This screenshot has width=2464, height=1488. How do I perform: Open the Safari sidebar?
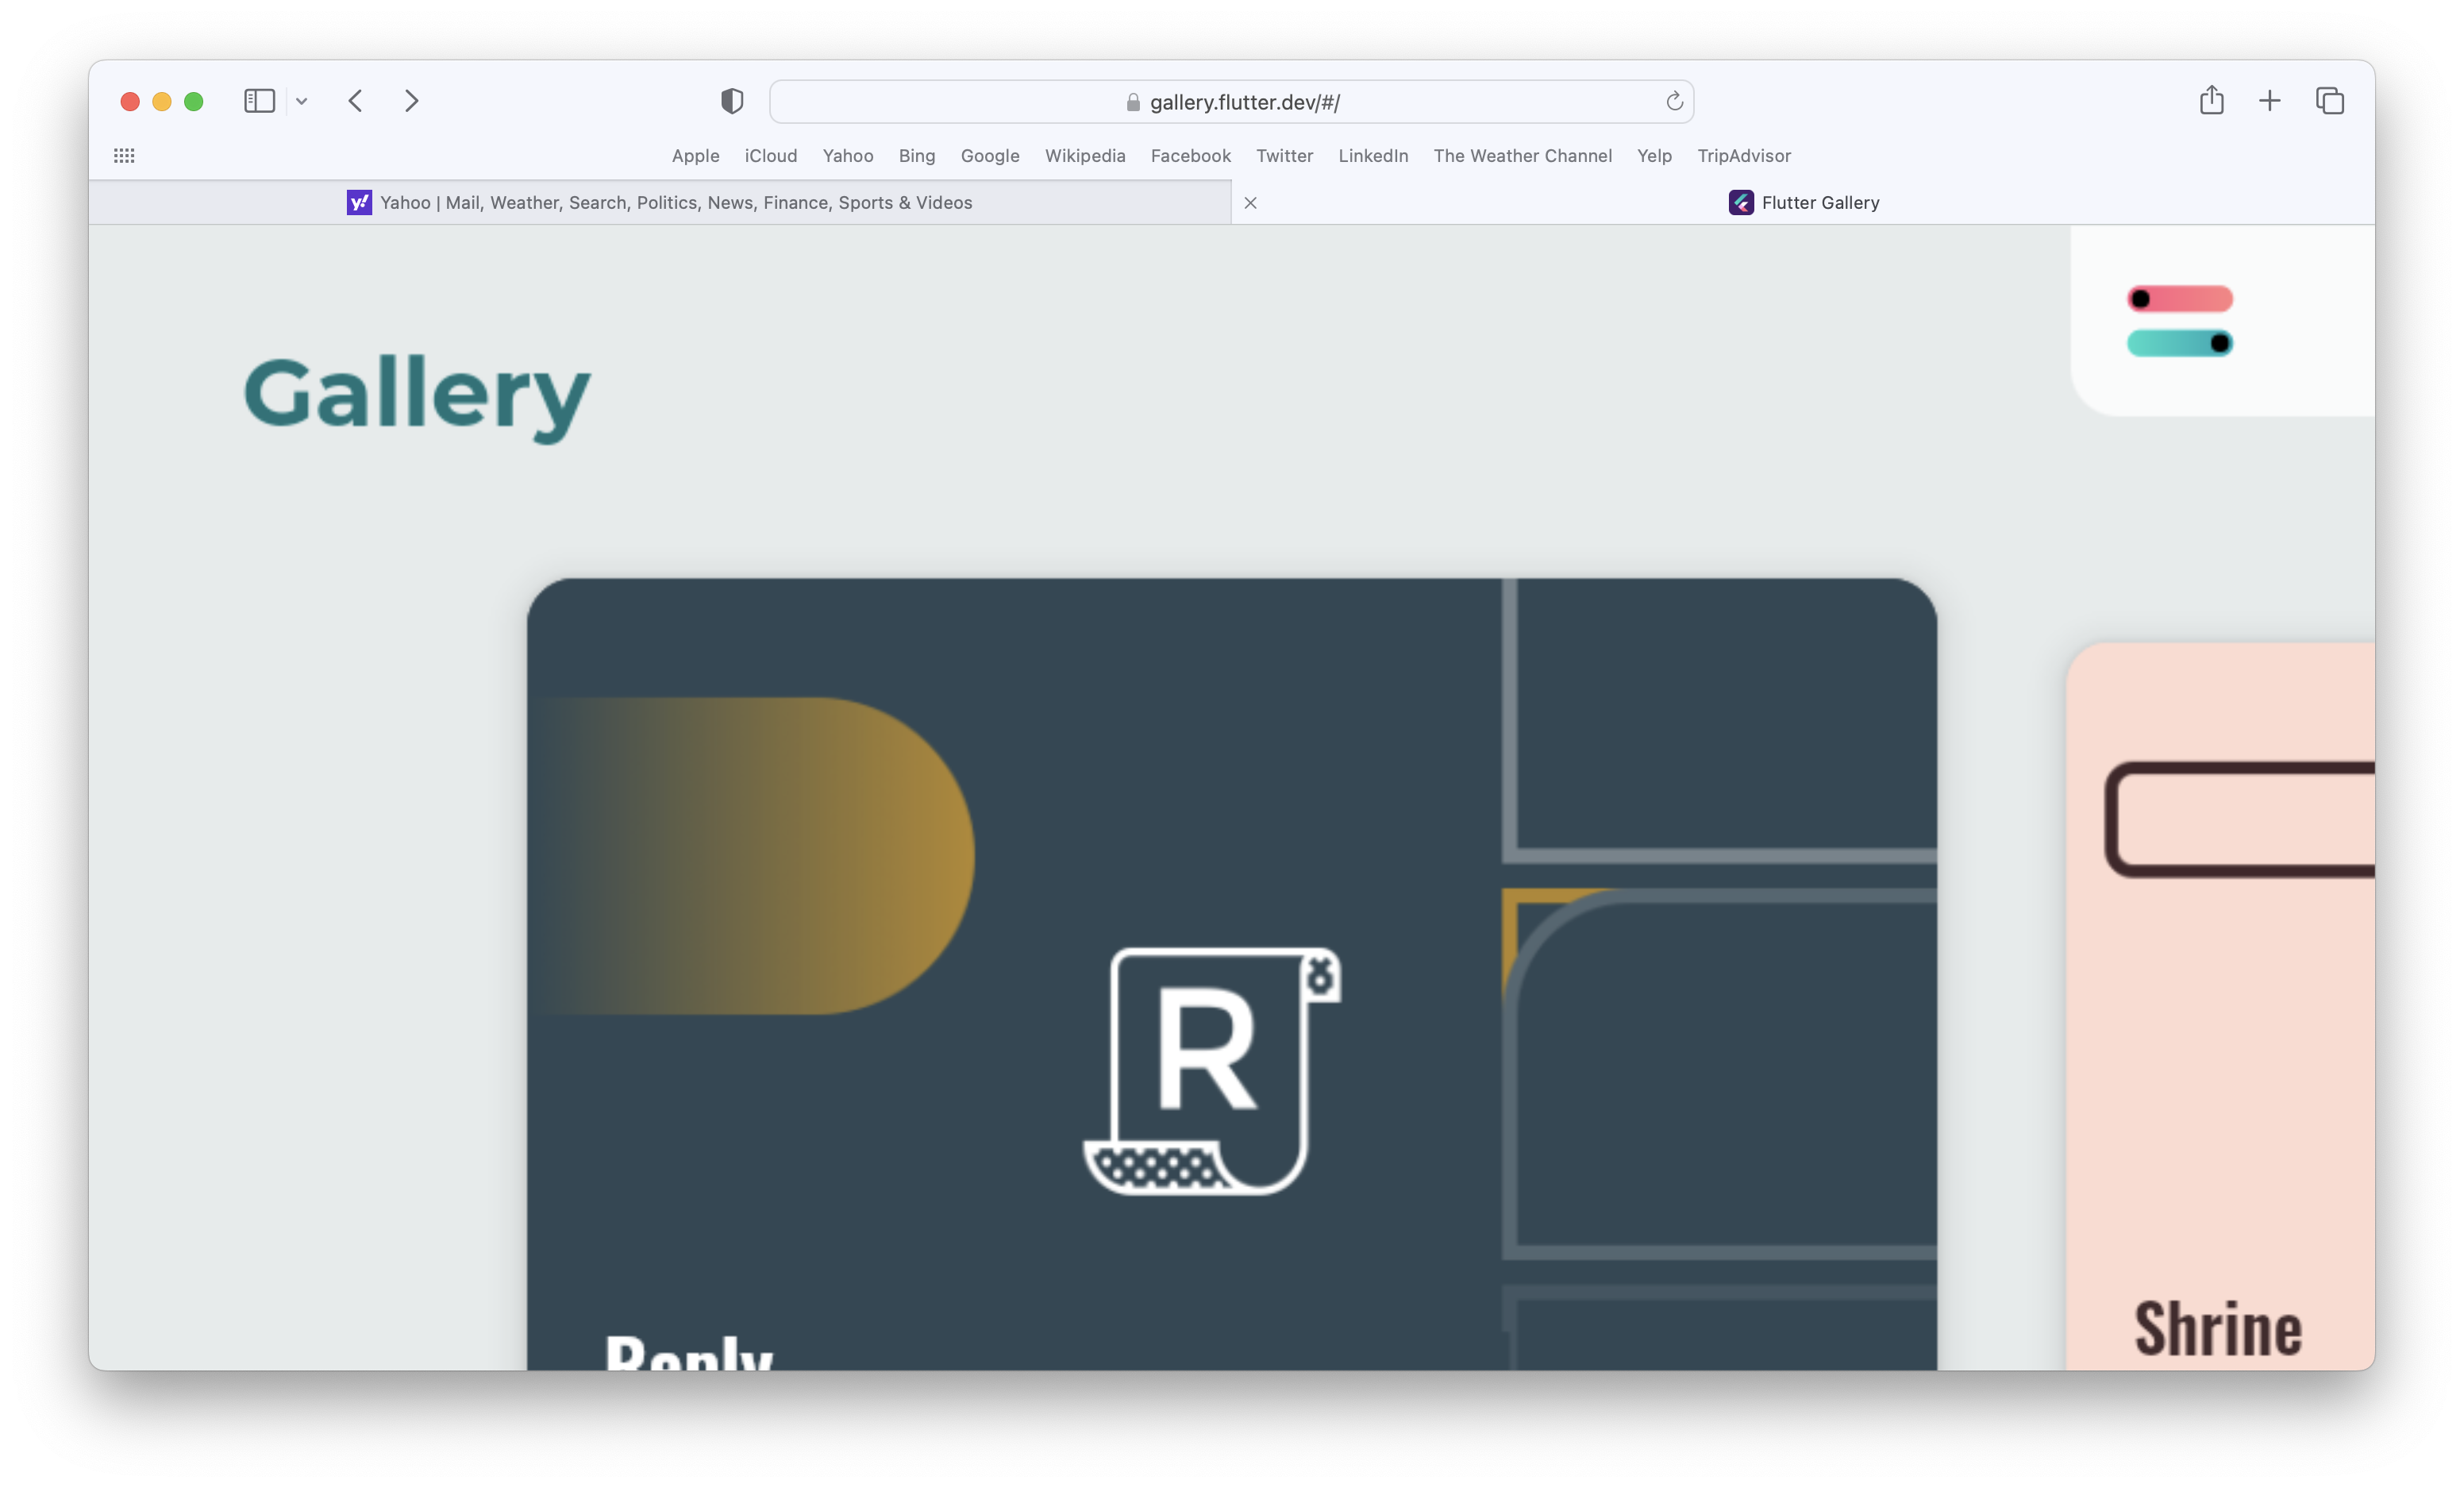click(259, 100)
